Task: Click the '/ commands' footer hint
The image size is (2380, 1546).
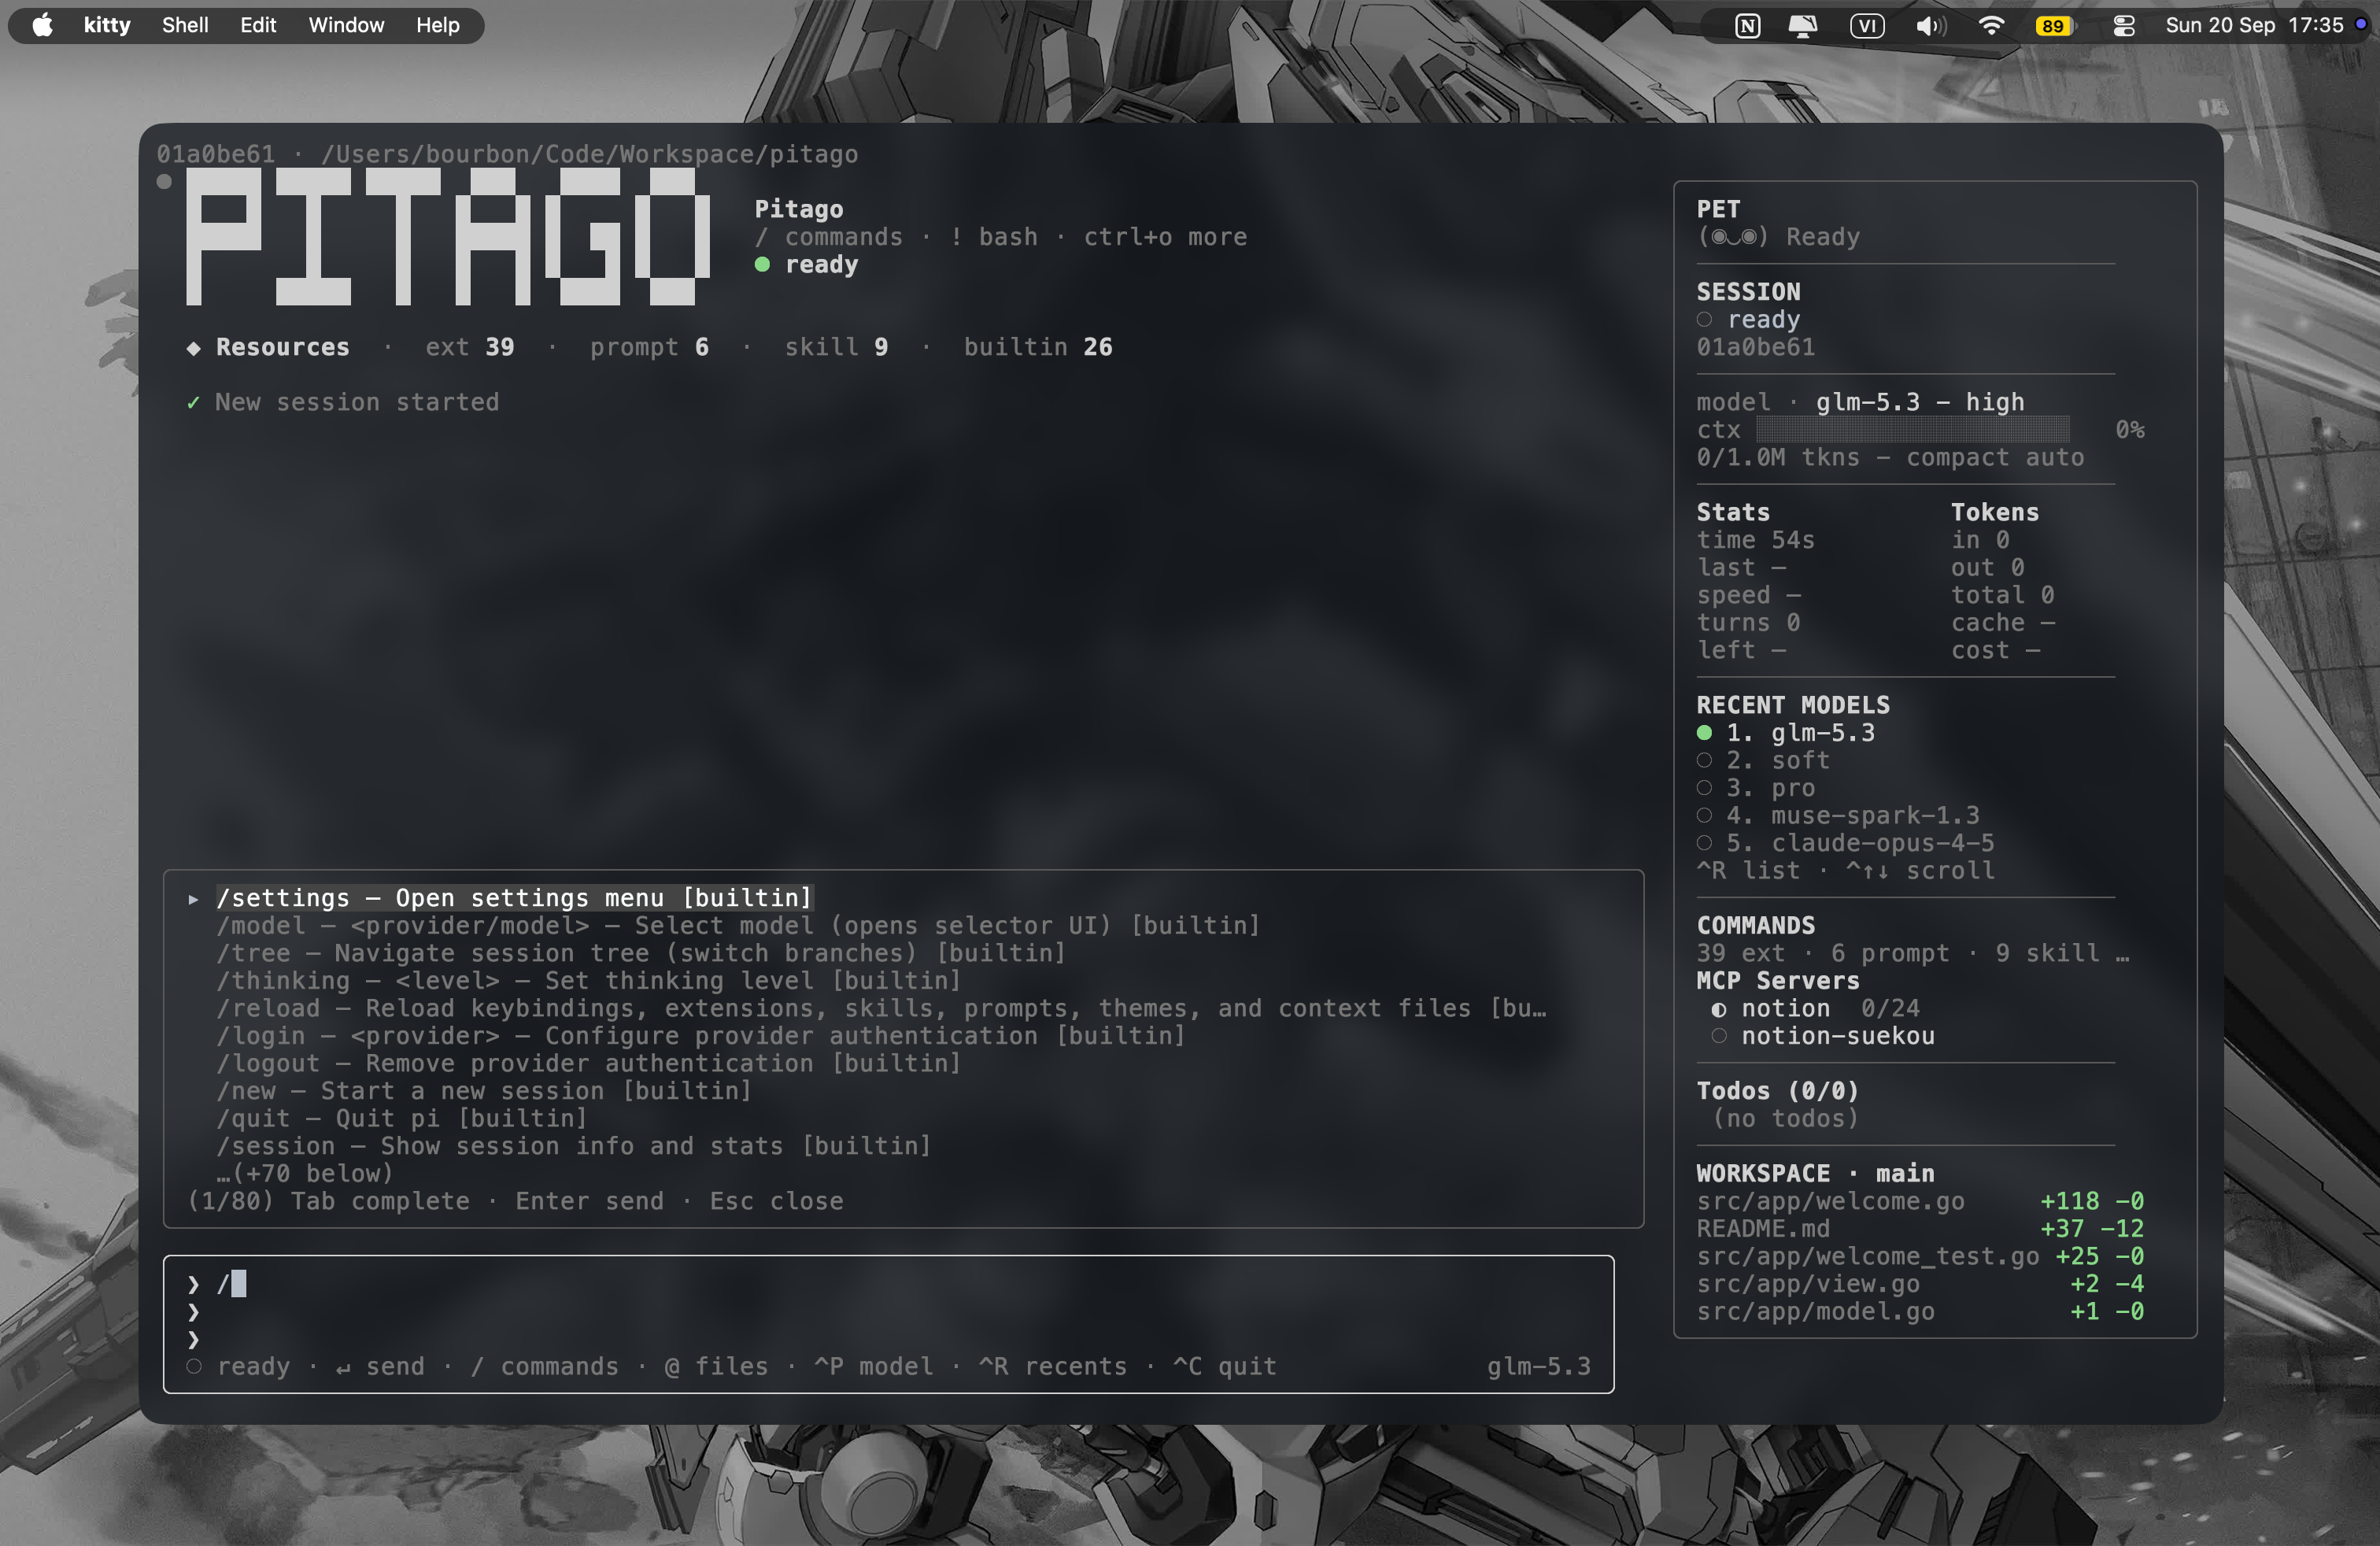Action: [x=544, y=1366]
